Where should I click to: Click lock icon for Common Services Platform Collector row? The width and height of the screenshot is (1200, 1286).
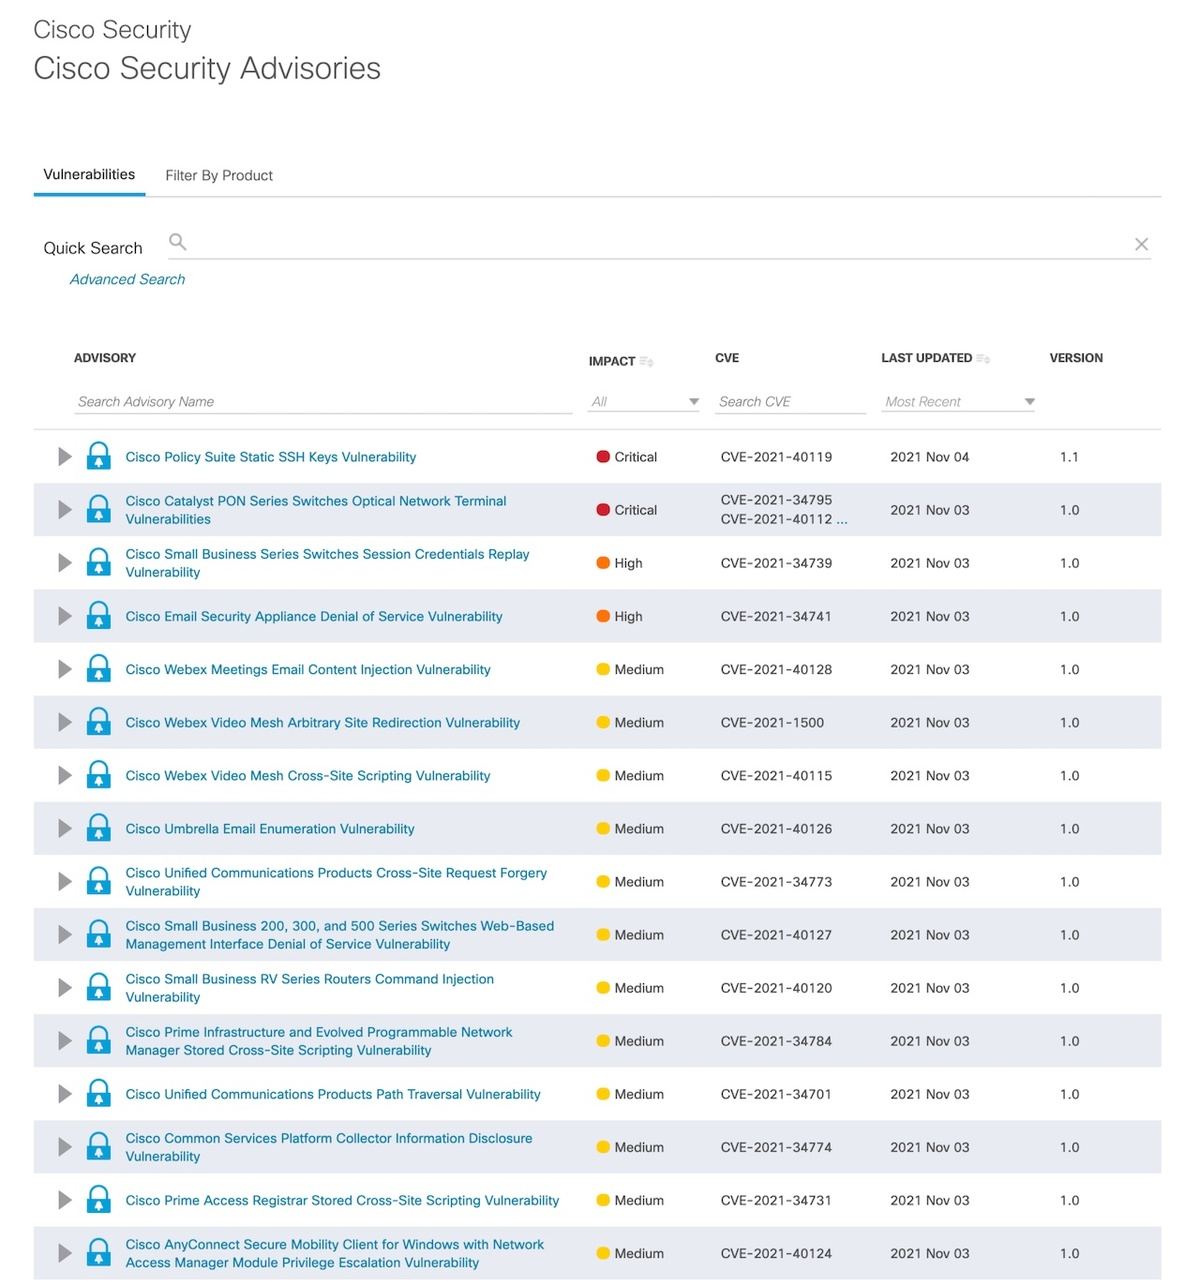98,1146
